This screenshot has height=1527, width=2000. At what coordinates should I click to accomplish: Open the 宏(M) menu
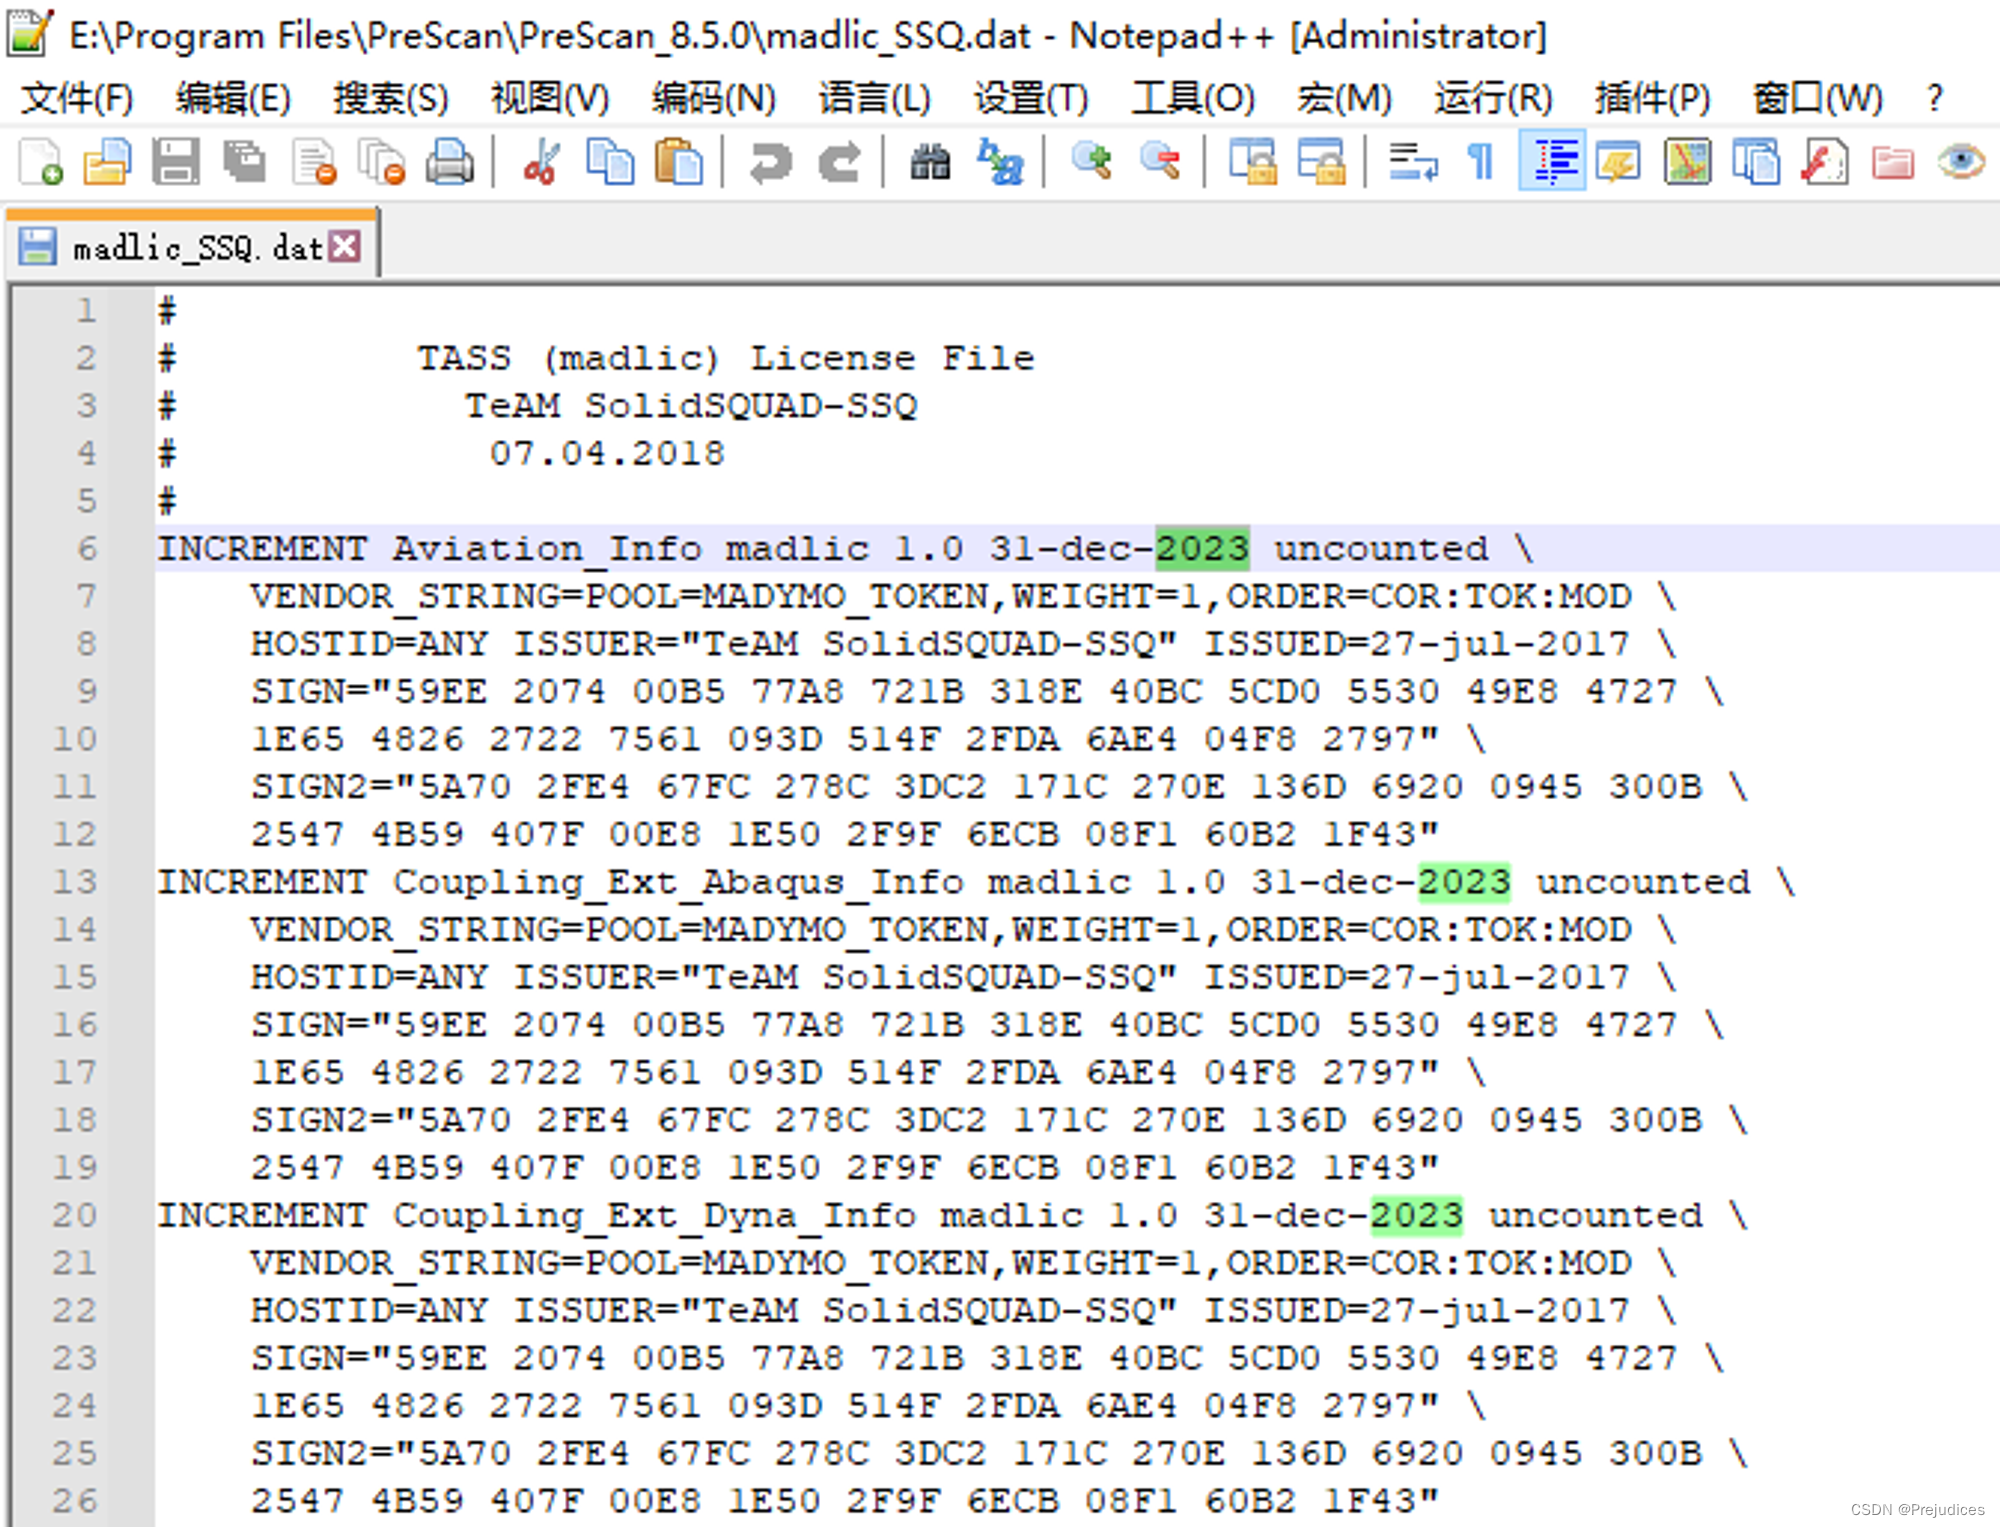[x=1343, y=98]
